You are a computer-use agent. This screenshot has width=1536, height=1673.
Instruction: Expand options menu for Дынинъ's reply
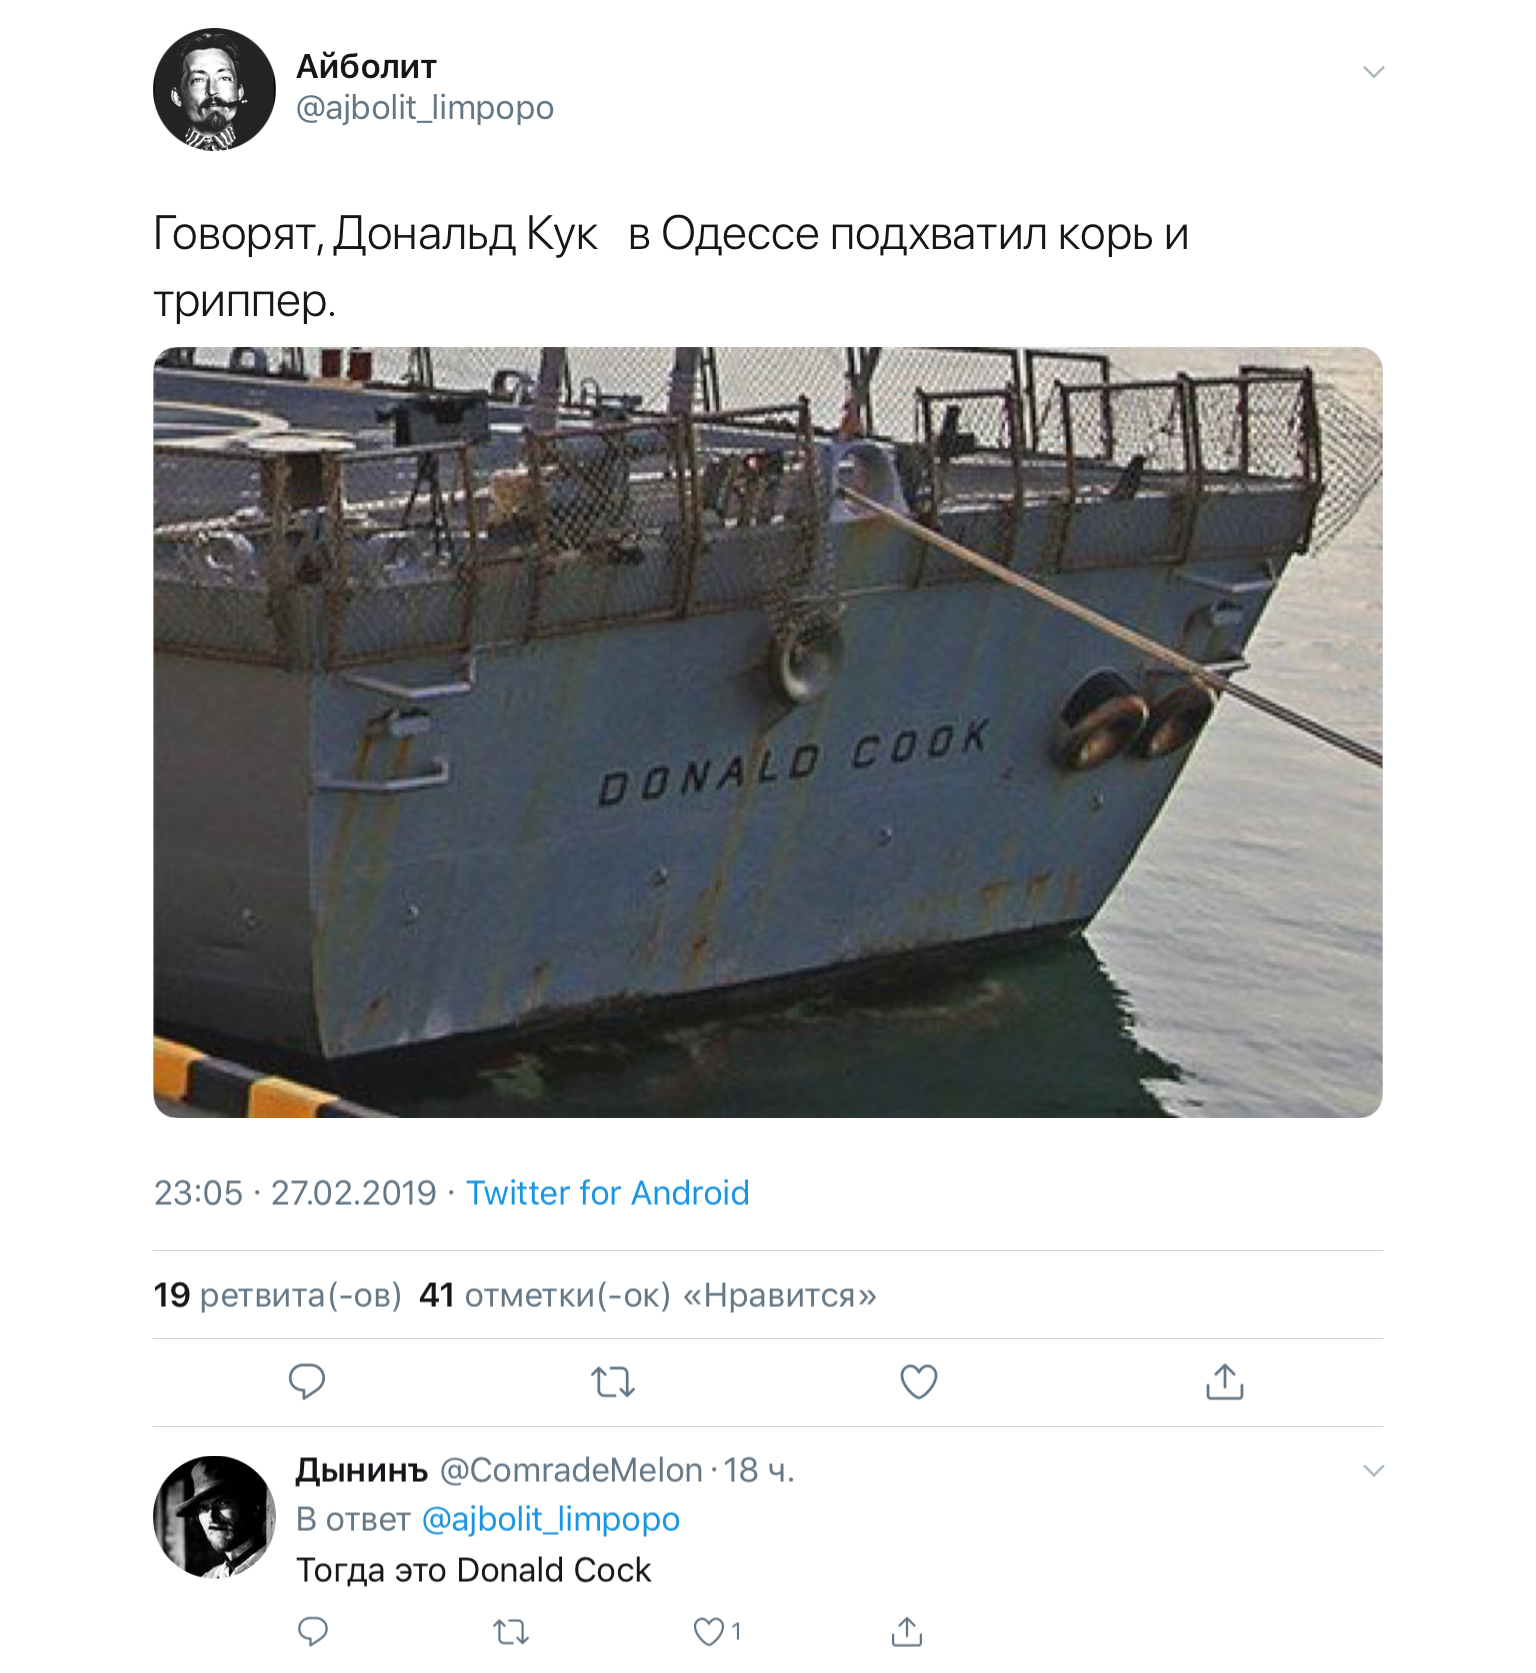pyautogui.click(x=1374, y=1471)
